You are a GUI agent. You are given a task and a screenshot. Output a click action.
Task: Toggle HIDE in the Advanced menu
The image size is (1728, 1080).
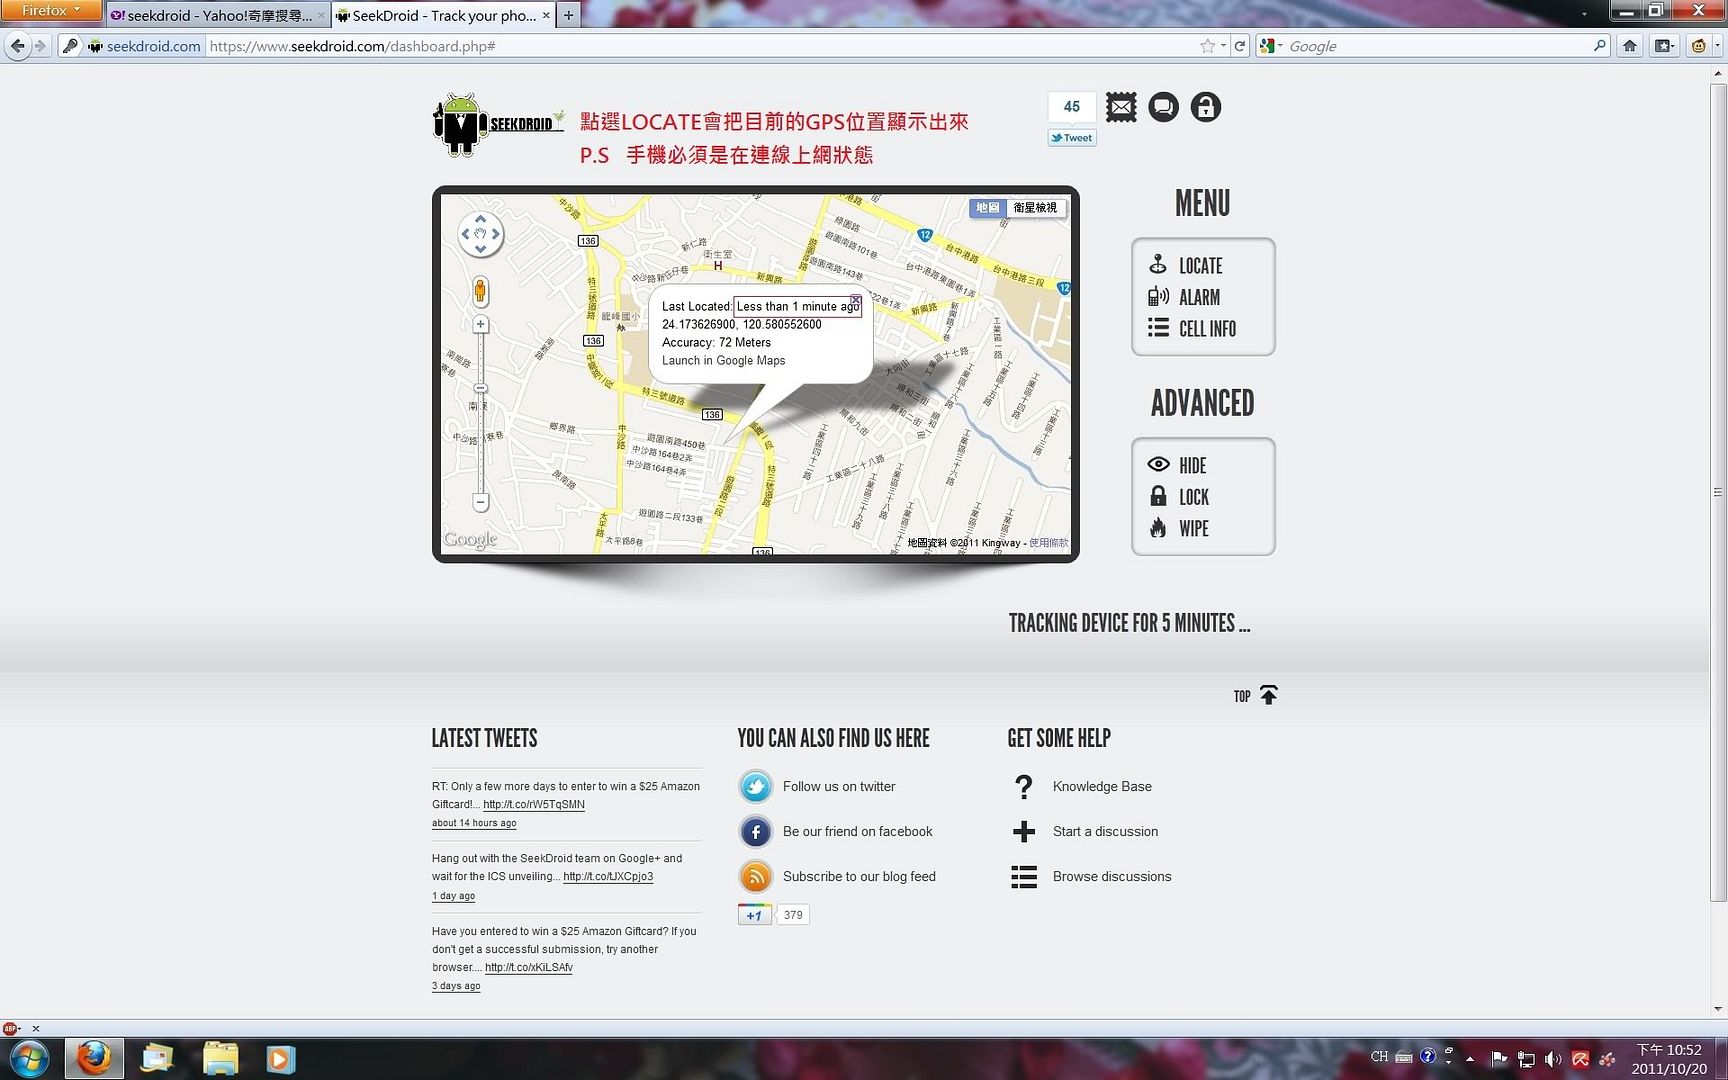tap(1191, 465)
